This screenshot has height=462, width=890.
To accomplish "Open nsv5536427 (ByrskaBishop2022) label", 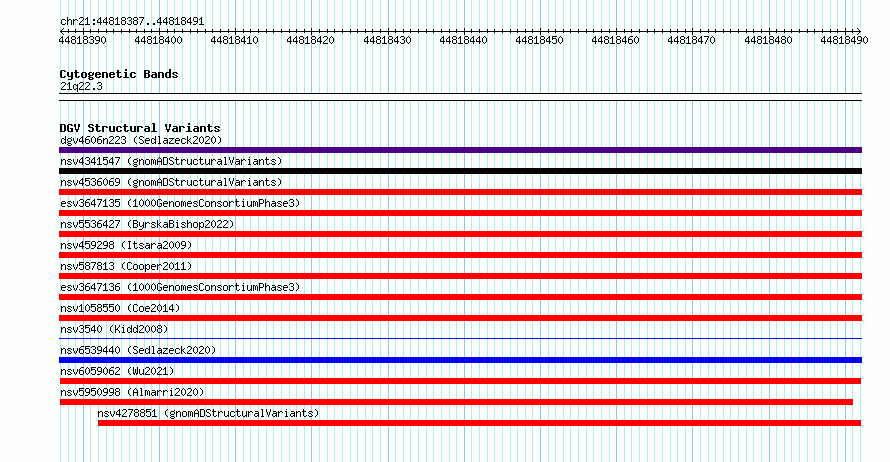I will (x=147, y=224).
